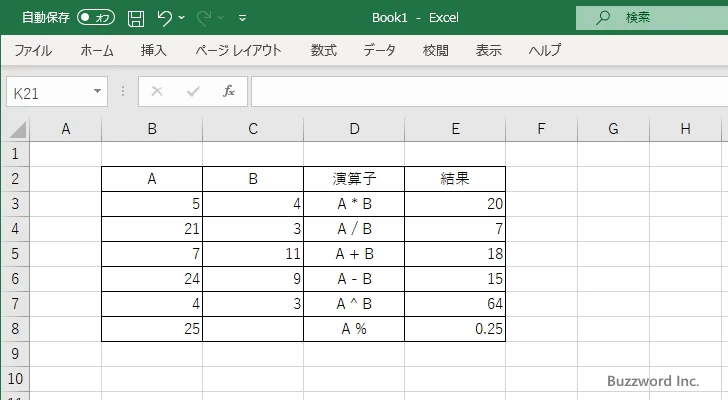
Task: Click cell with value 25
Action: 152,329
